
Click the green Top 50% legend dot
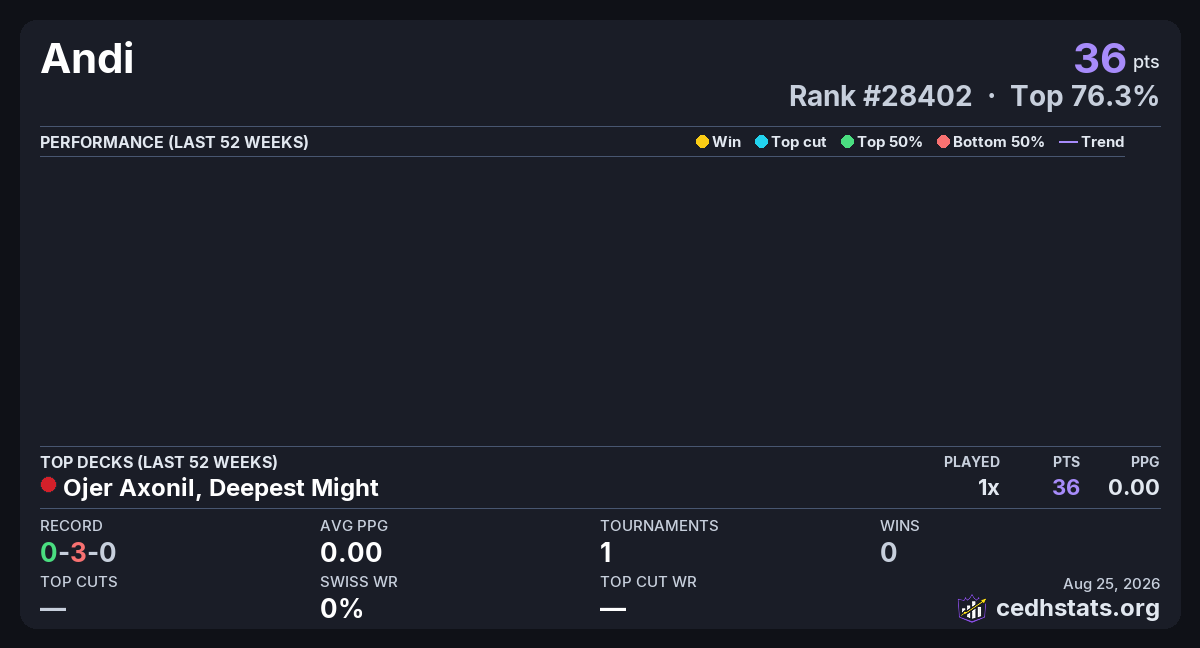(848, 142)
